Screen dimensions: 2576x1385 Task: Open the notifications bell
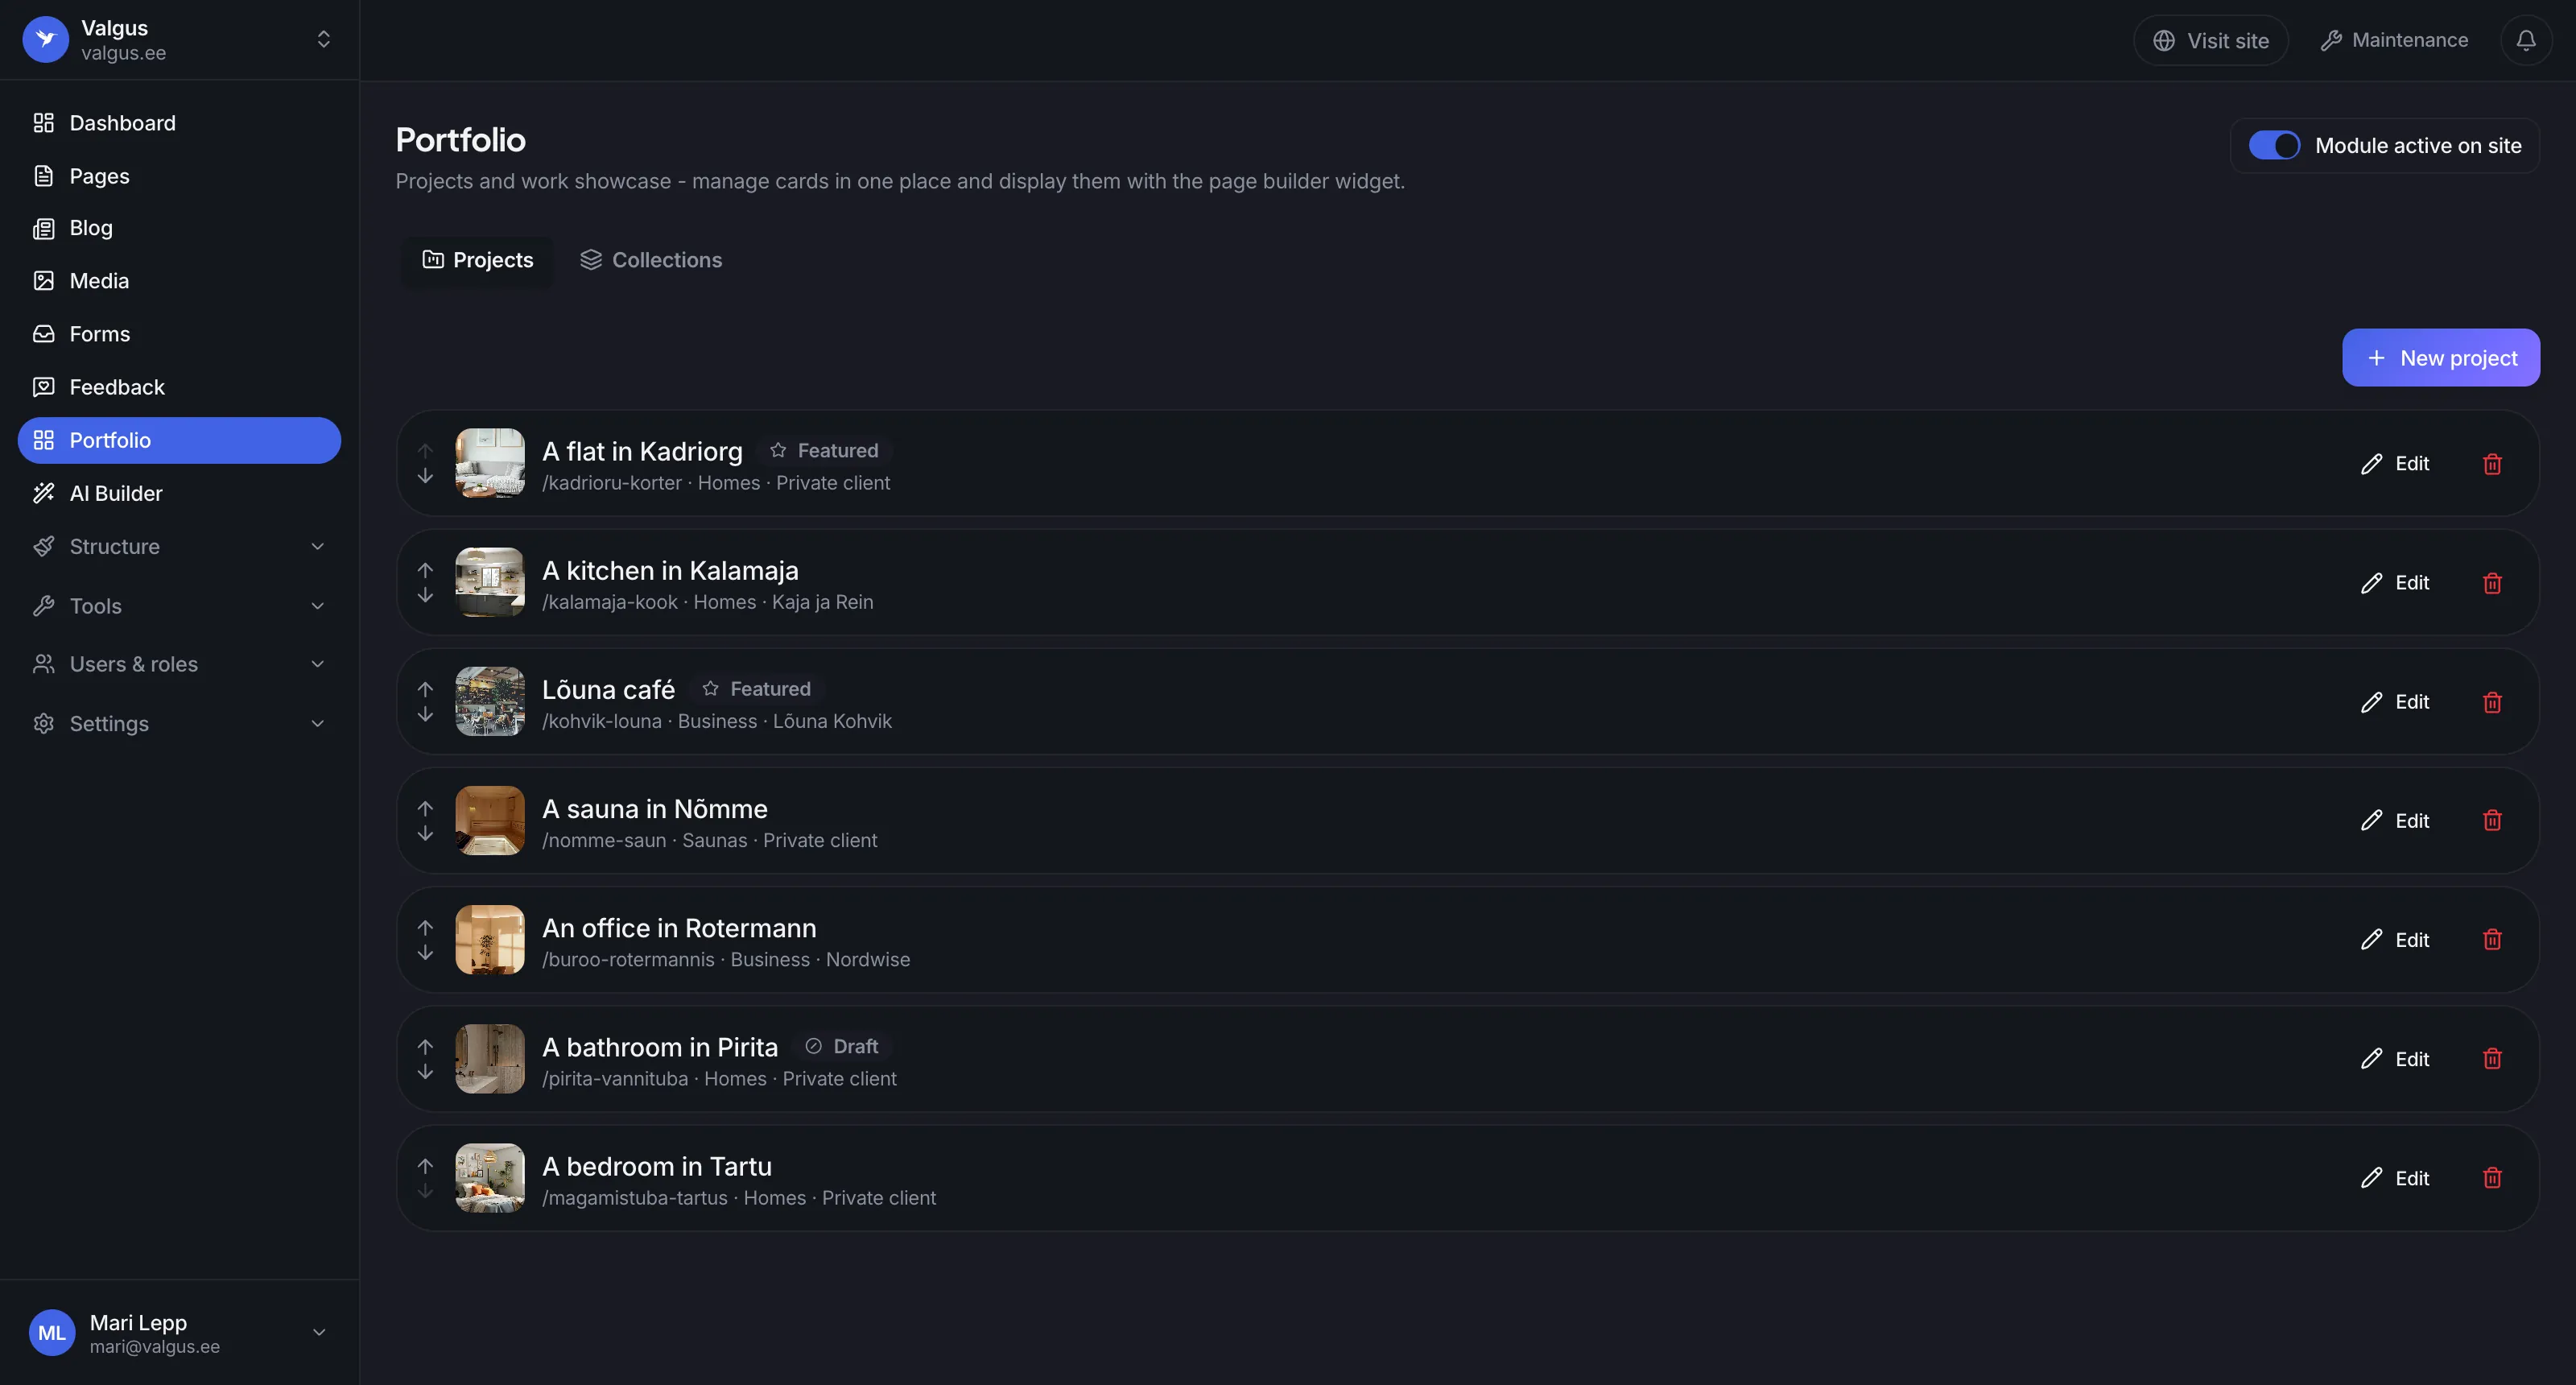(x=2525, y=40)
